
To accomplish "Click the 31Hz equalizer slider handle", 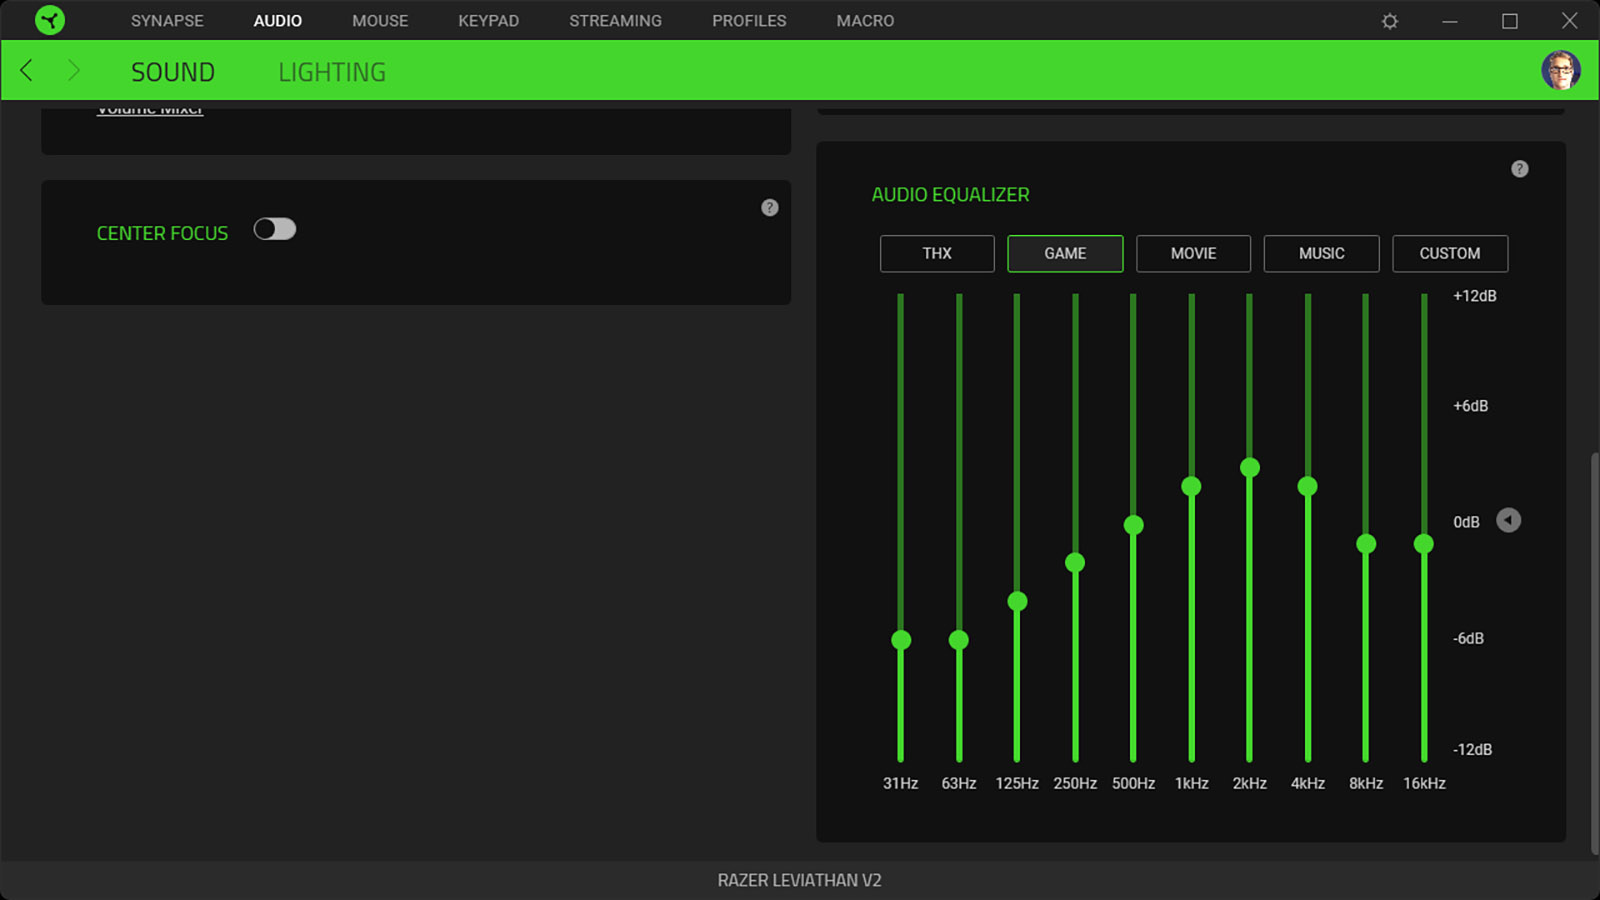I will pyautogui.click(x=901, y=640).
